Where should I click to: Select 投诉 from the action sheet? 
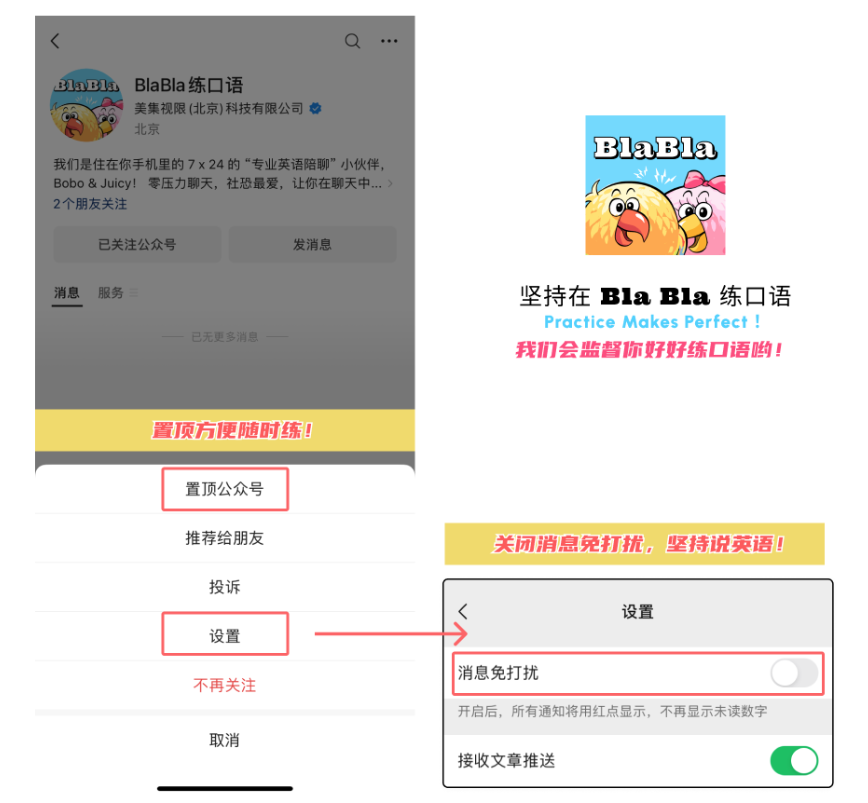click(225, 587)
